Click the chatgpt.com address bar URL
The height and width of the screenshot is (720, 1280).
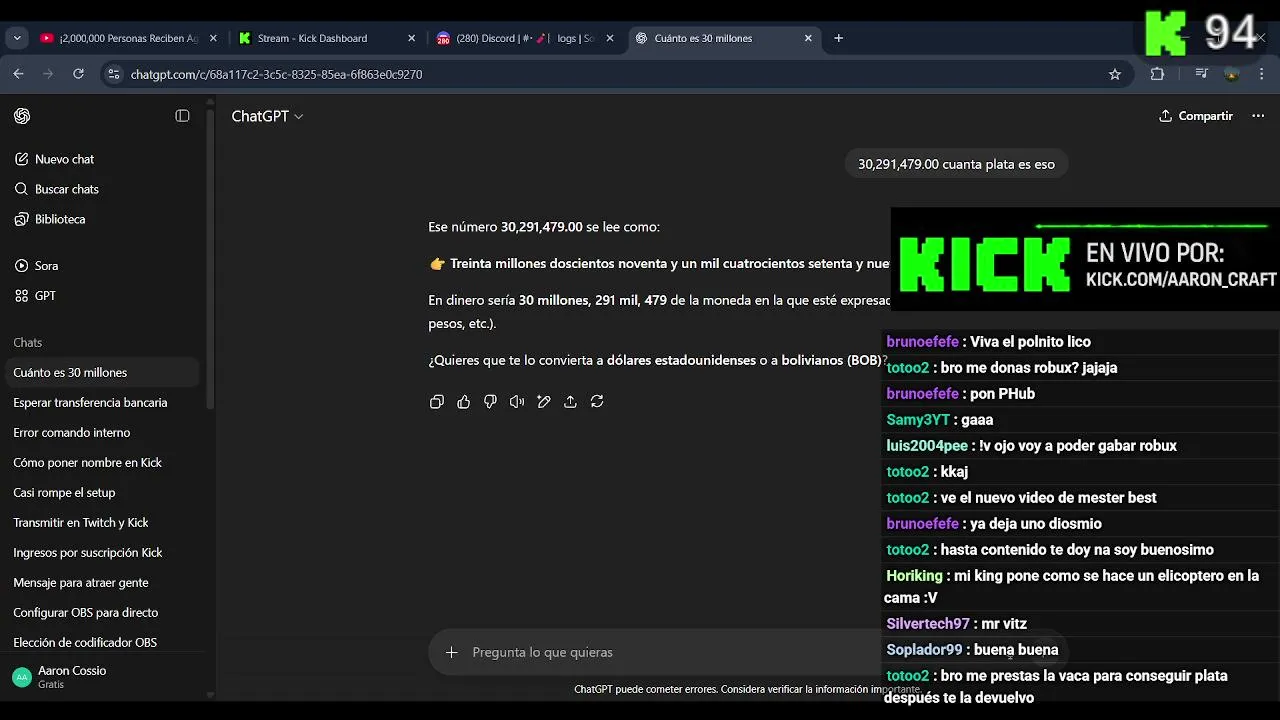[x=276, y=74]
